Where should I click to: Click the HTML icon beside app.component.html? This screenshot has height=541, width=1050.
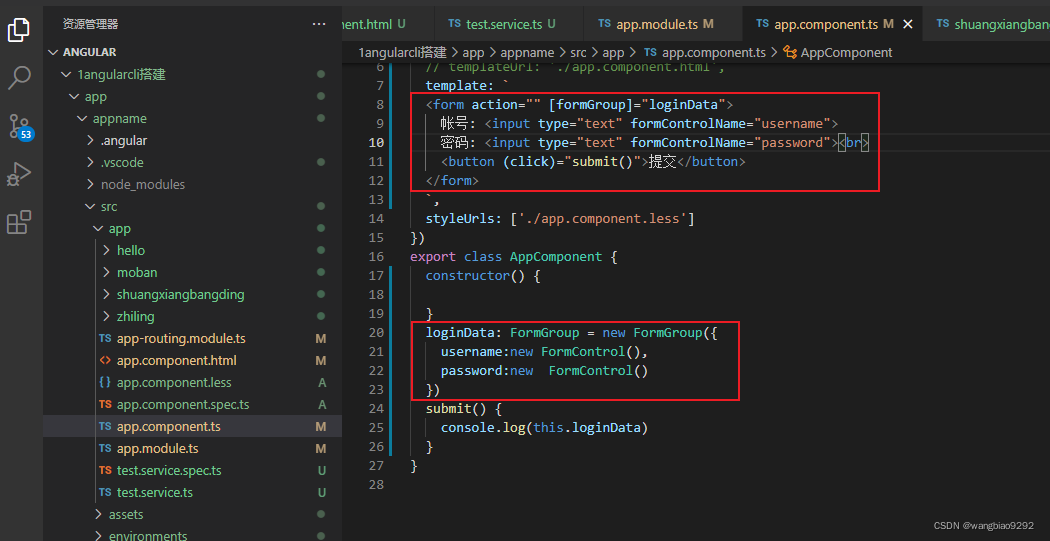pos(105,360)
